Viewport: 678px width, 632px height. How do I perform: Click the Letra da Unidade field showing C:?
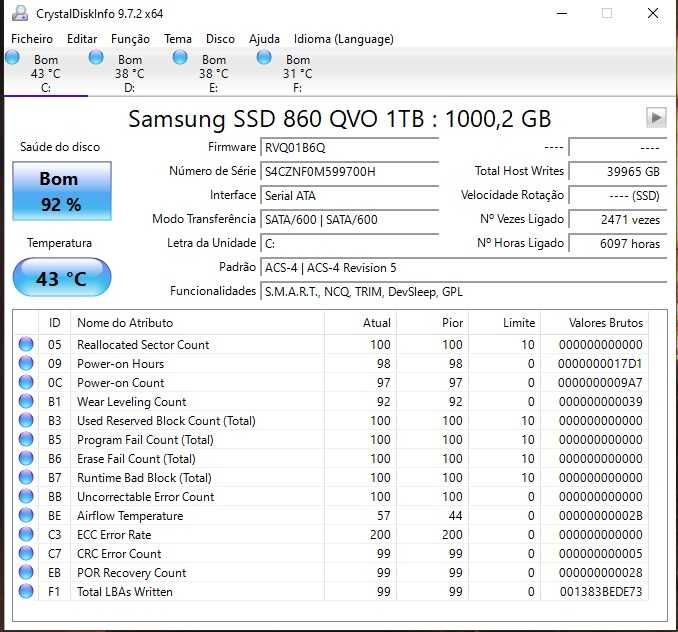[350, 244]
